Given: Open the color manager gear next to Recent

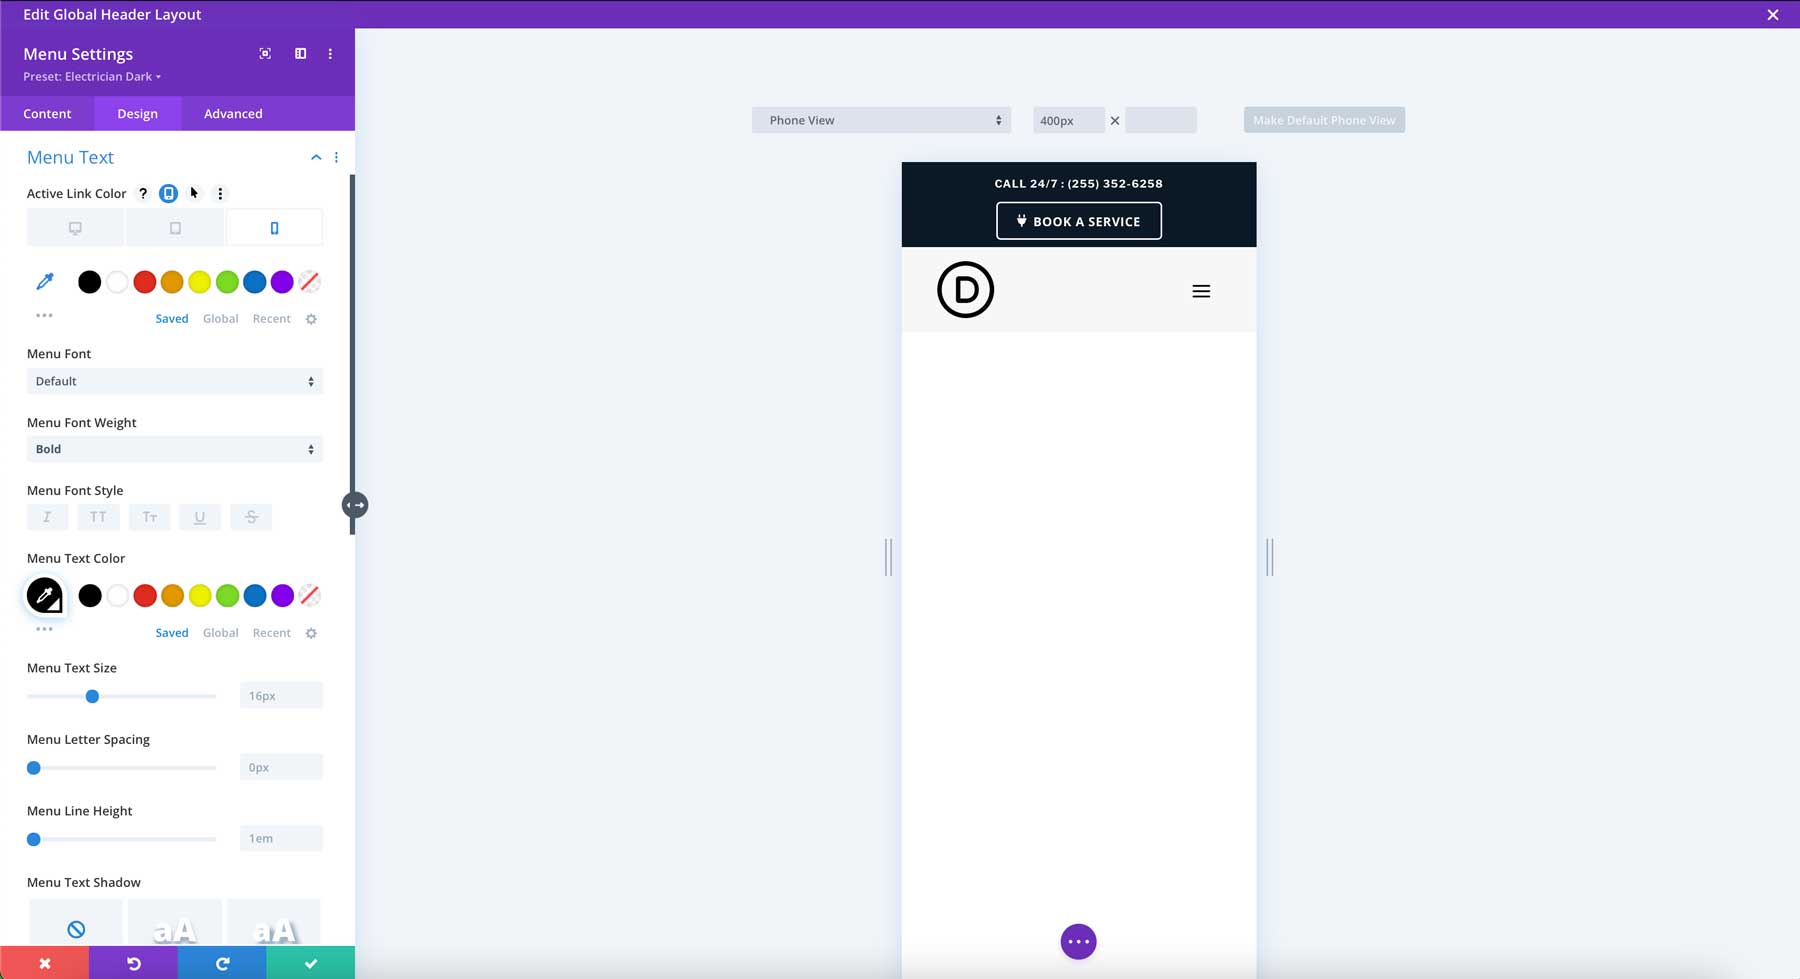Looking at the screenshot, I should coord(311,318).
